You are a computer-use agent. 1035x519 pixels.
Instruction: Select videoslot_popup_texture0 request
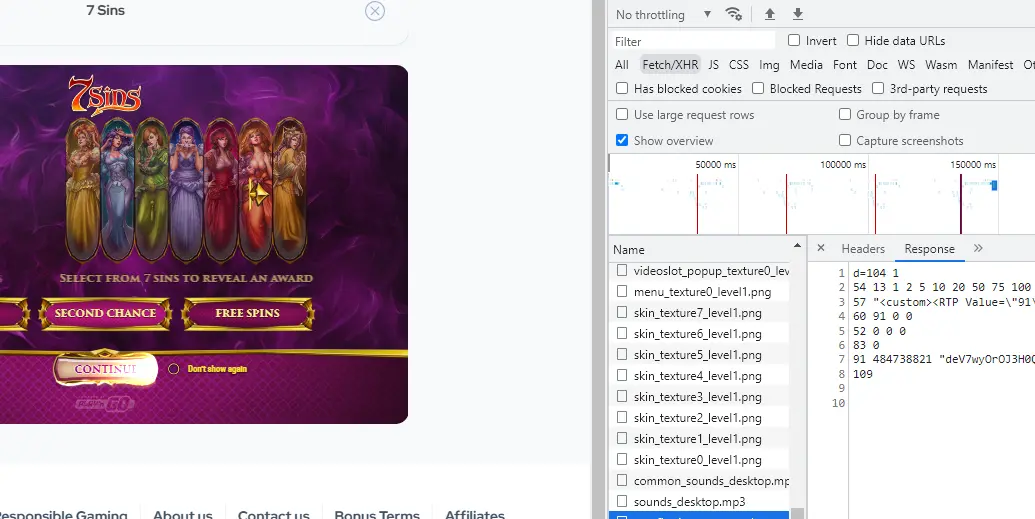click(x=700, y=271)
